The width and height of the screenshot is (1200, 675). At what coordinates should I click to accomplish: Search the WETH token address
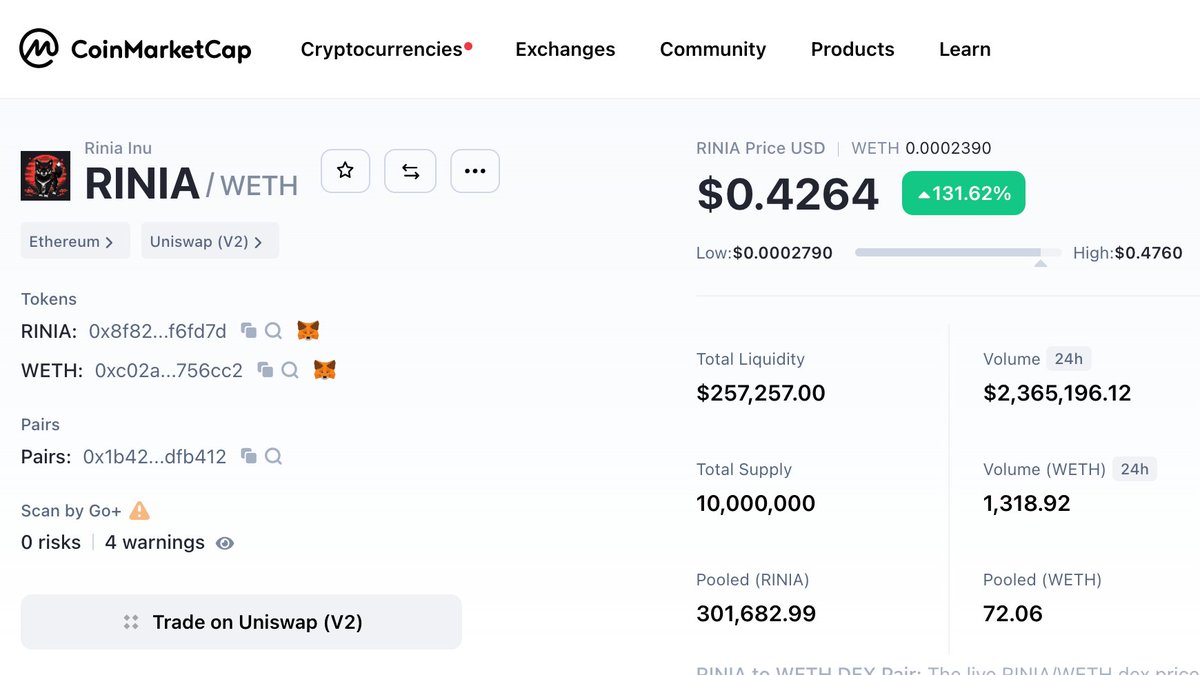coord(290,370)
